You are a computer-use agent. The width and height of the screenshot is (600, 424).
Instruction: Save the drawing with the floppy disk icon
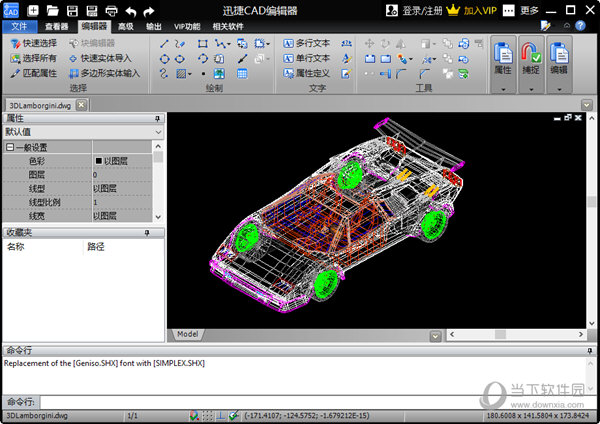pyautogui.click(x=72, y=11)
